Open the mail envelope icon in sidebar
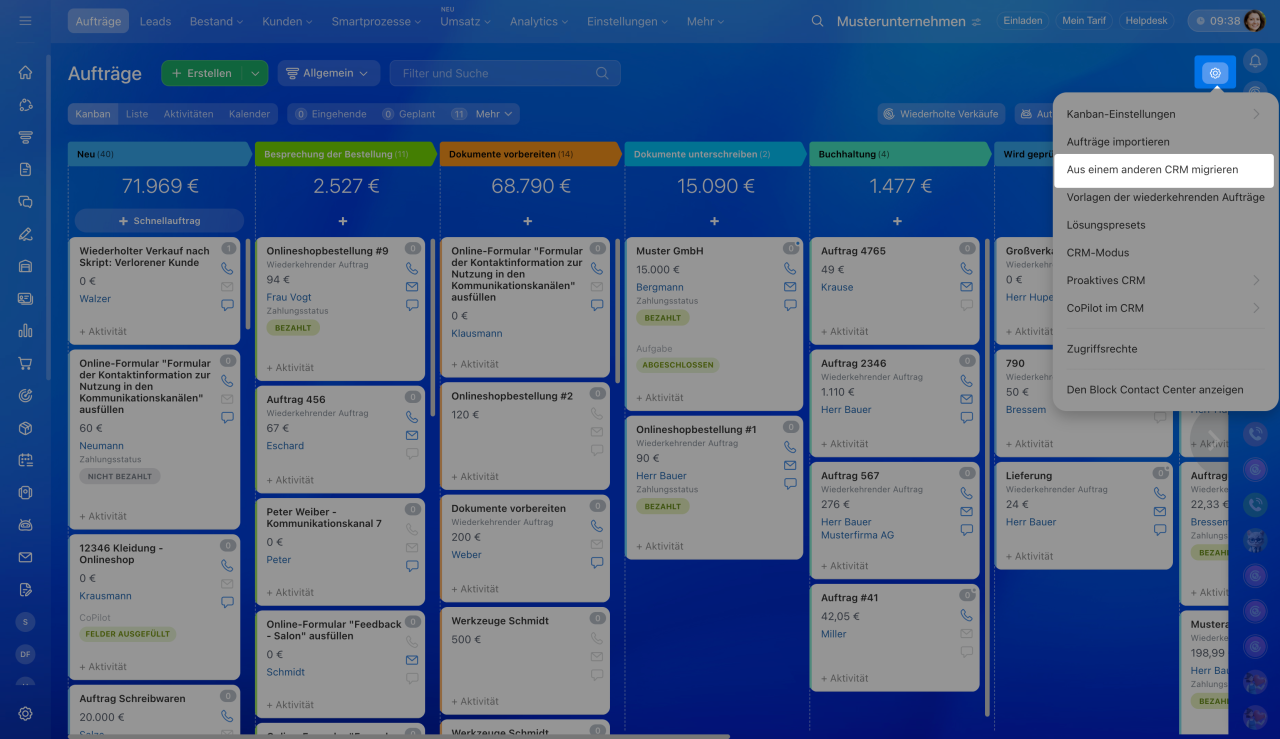Viewport: 1280px width, 739px height. tap(25, 557)
